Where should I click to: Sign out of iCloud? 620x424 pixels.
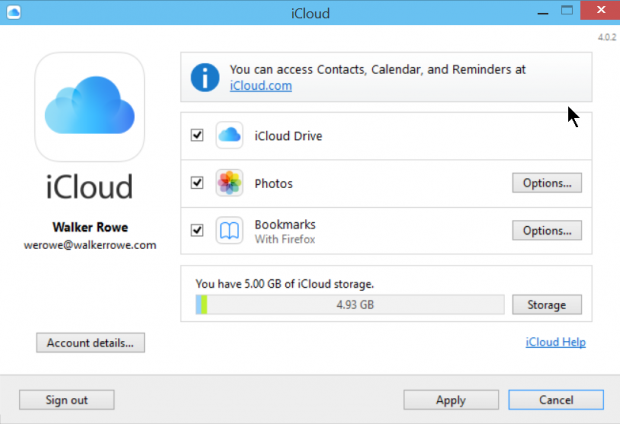click(x=67, y=400)
